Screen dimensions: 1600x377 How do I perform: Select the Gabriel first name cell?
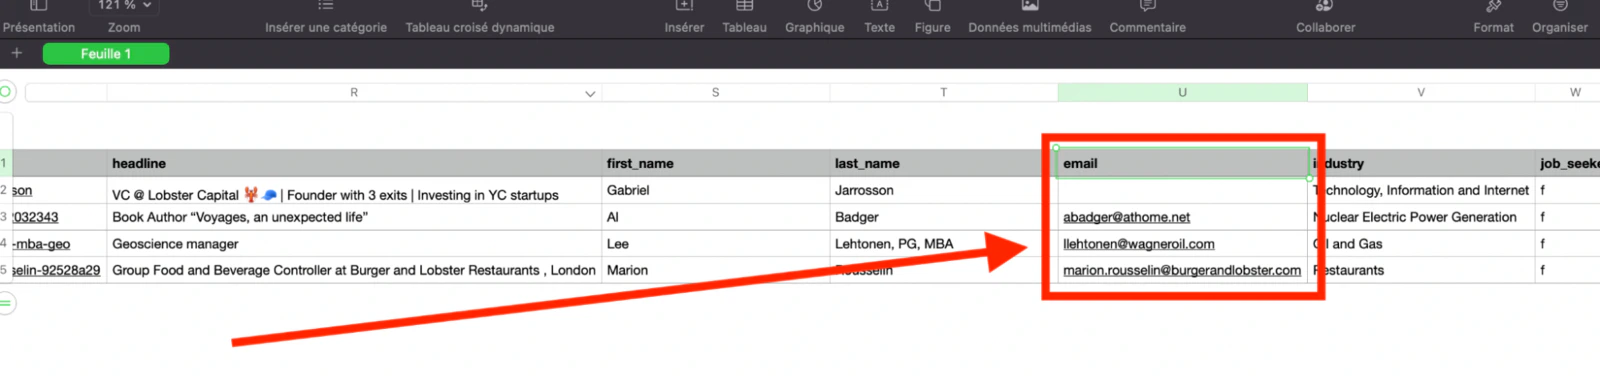(x=716, y=190)
